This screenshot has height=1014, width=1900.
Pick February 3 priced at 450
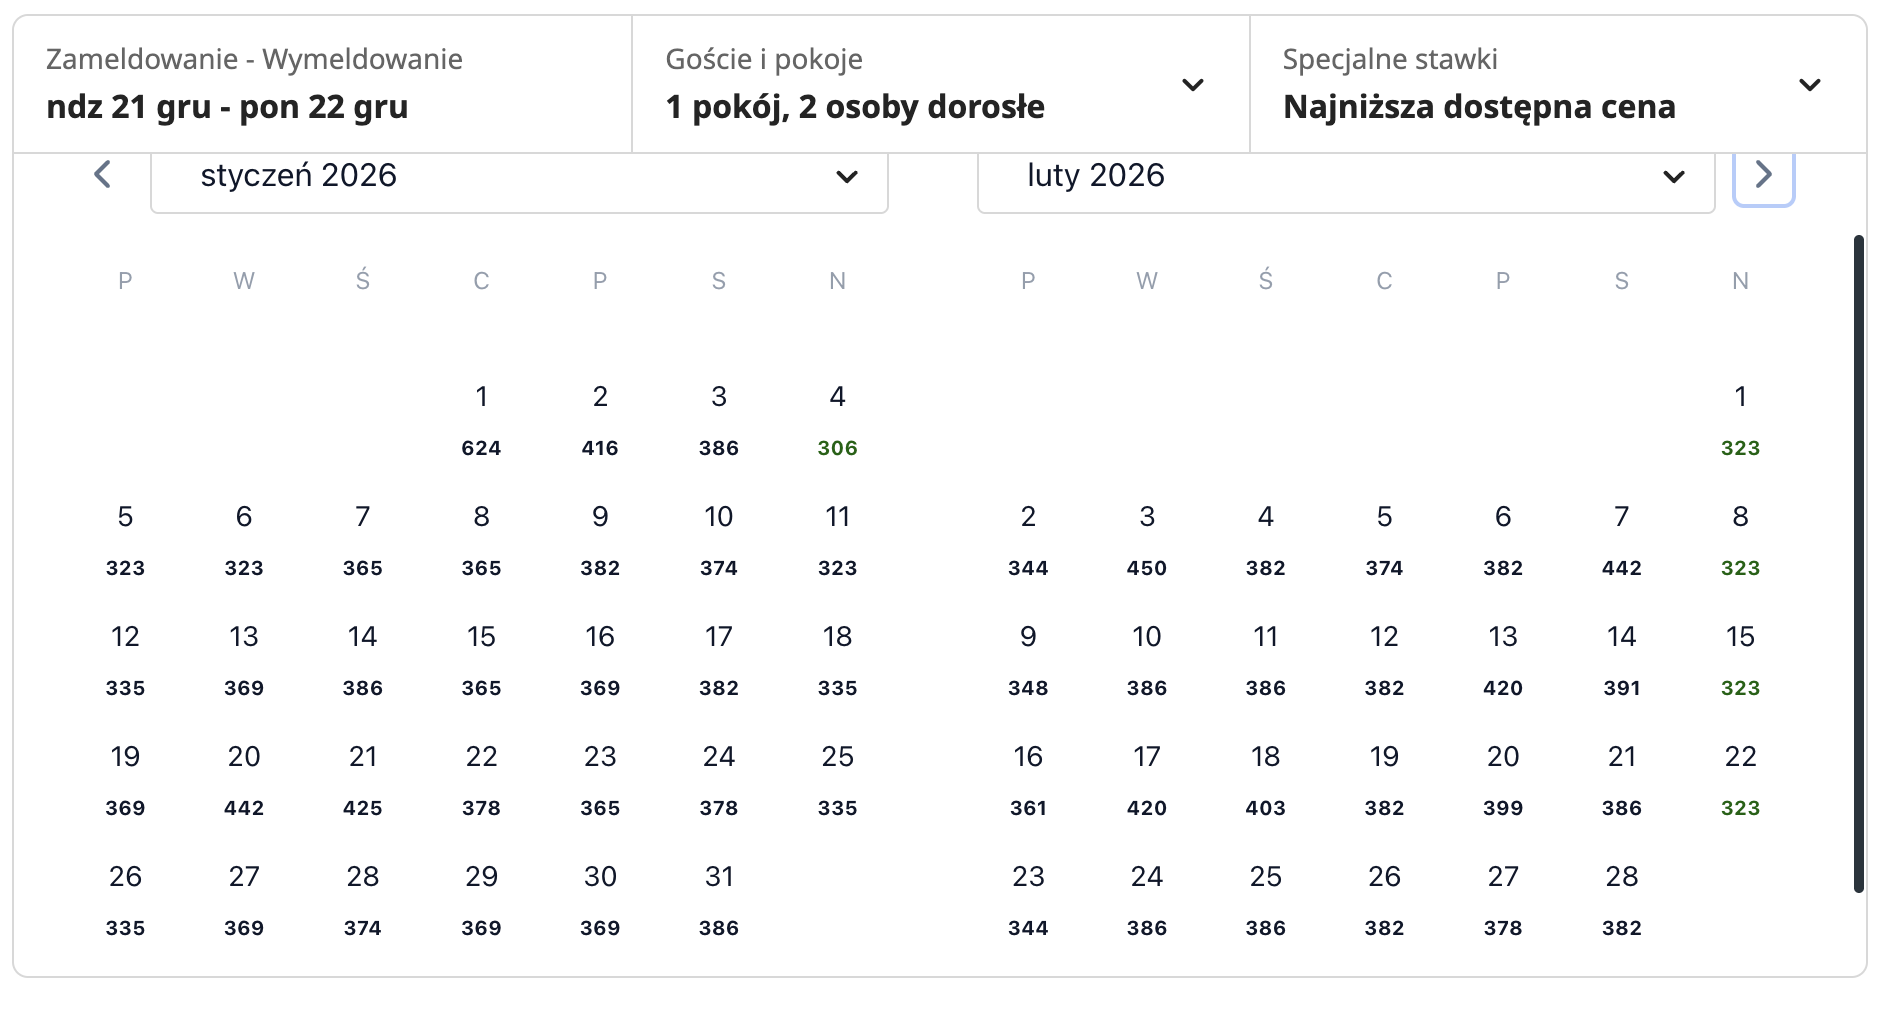pos(1147,538)
